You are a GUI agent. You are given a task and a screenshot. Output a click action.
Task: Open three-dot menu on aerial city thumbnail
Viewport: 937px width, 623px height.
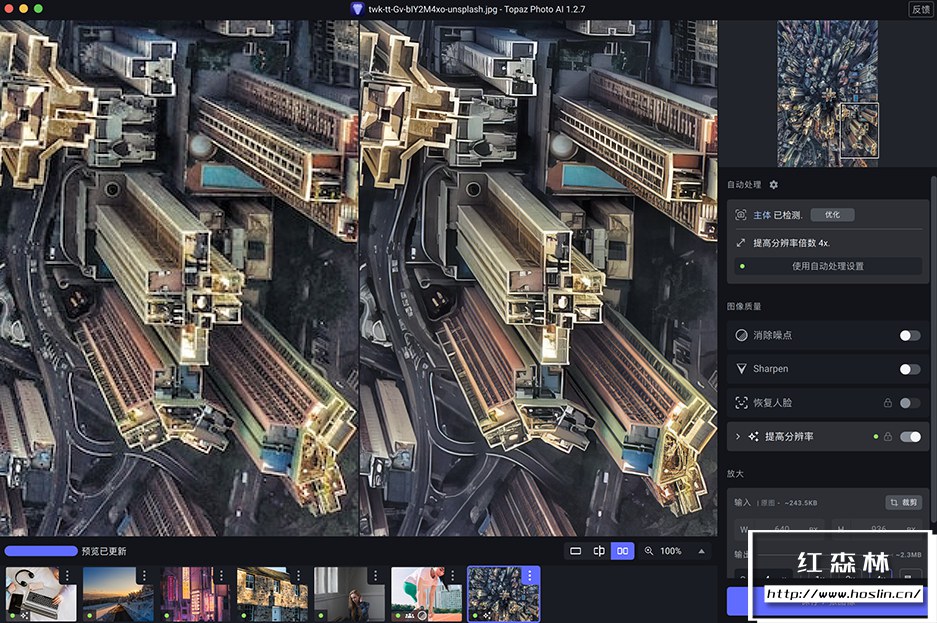point(529,575)
